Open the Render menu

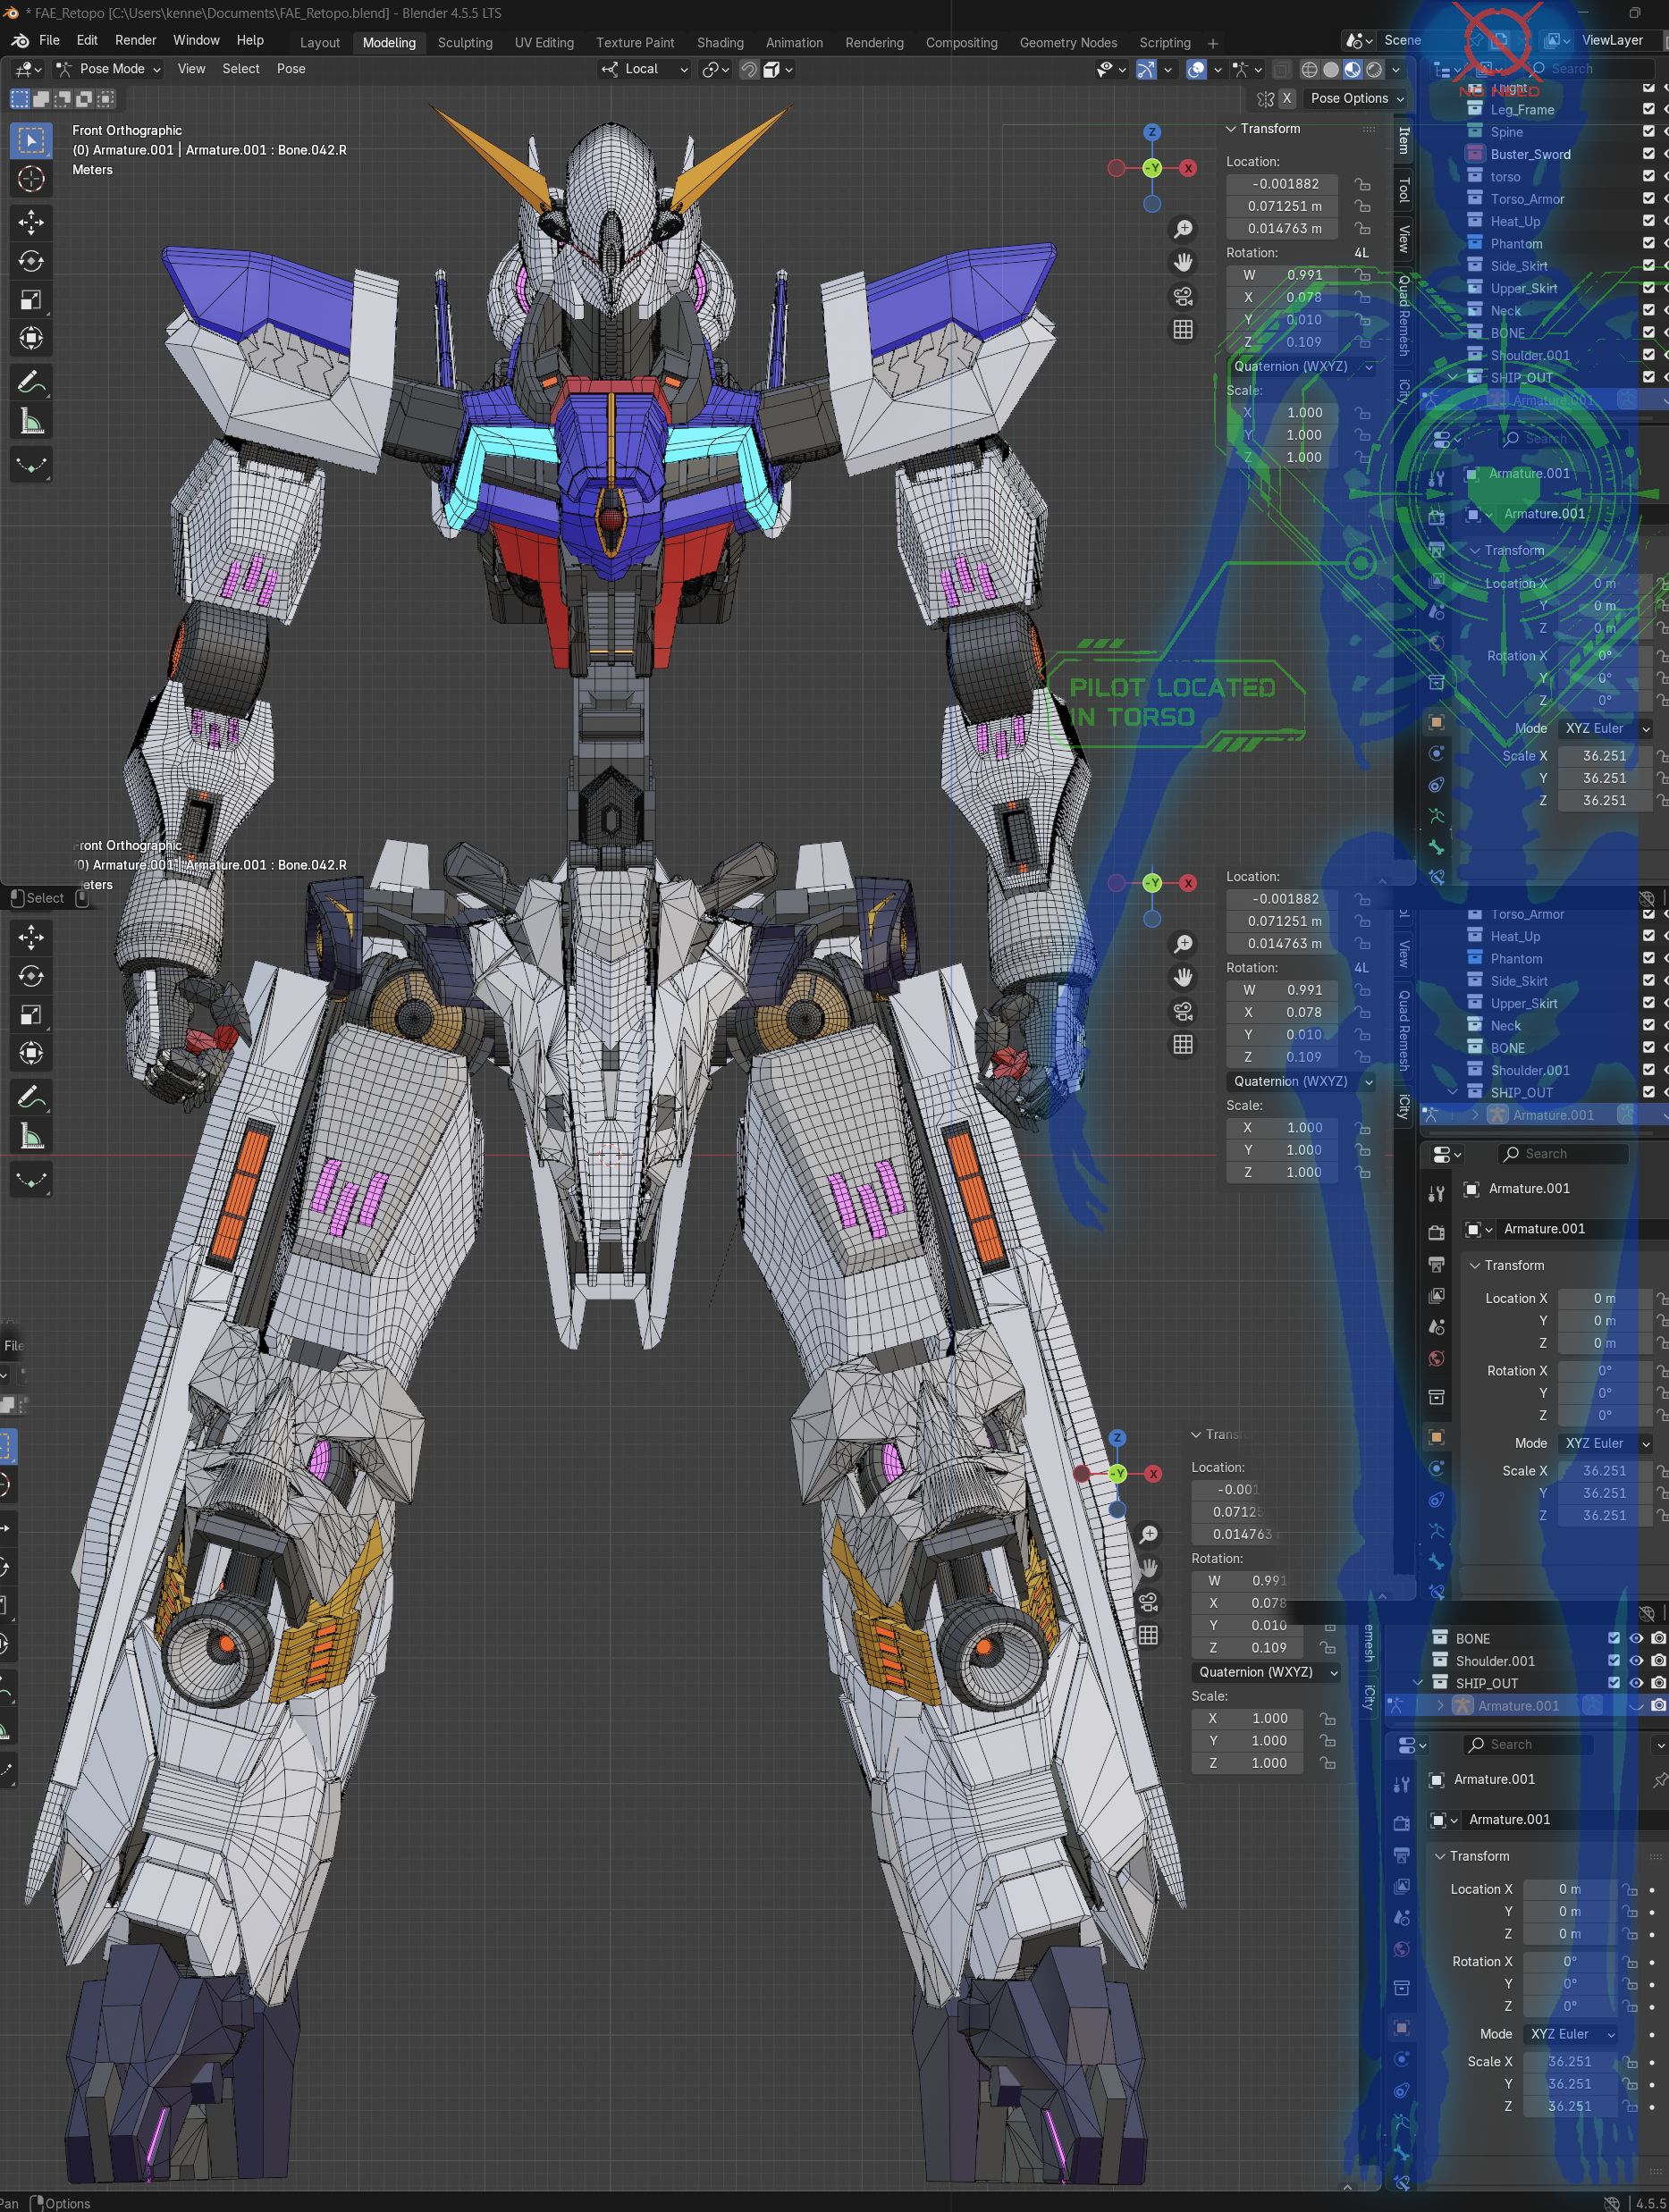[135, 40]
